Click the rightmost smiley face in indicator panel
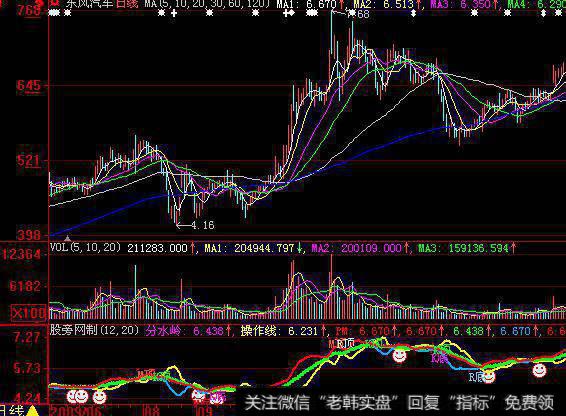The width and height of the screenshot is (566, 416). (x=540, y=370)
